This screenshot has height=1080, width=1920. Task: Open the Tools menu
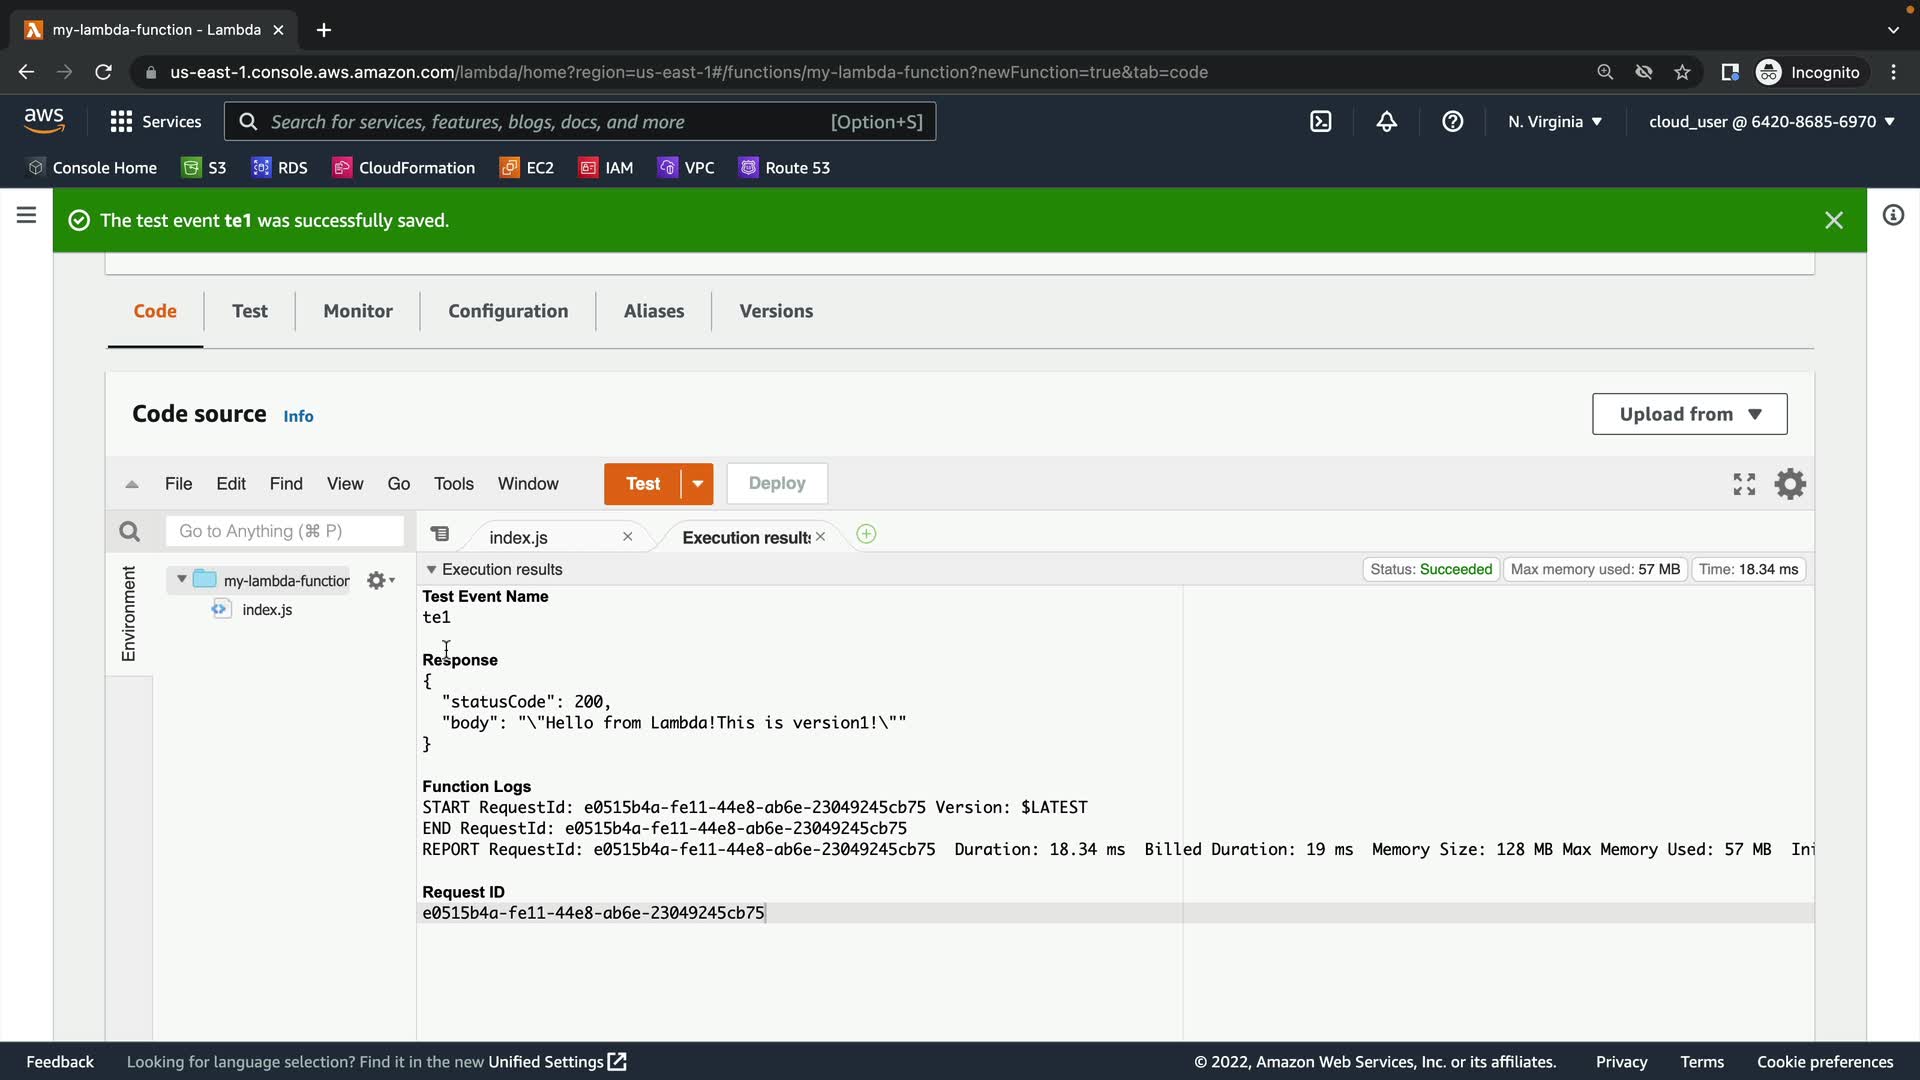coord(453,484)
